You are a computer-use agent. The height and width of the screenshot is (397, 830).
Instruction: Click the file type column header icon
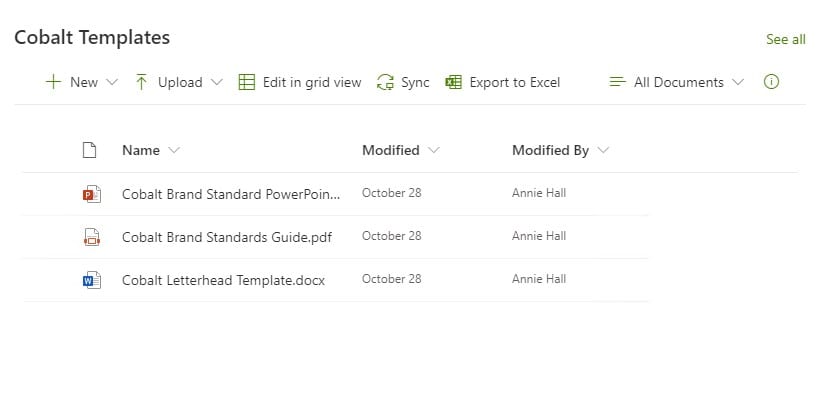click(89, 150)
